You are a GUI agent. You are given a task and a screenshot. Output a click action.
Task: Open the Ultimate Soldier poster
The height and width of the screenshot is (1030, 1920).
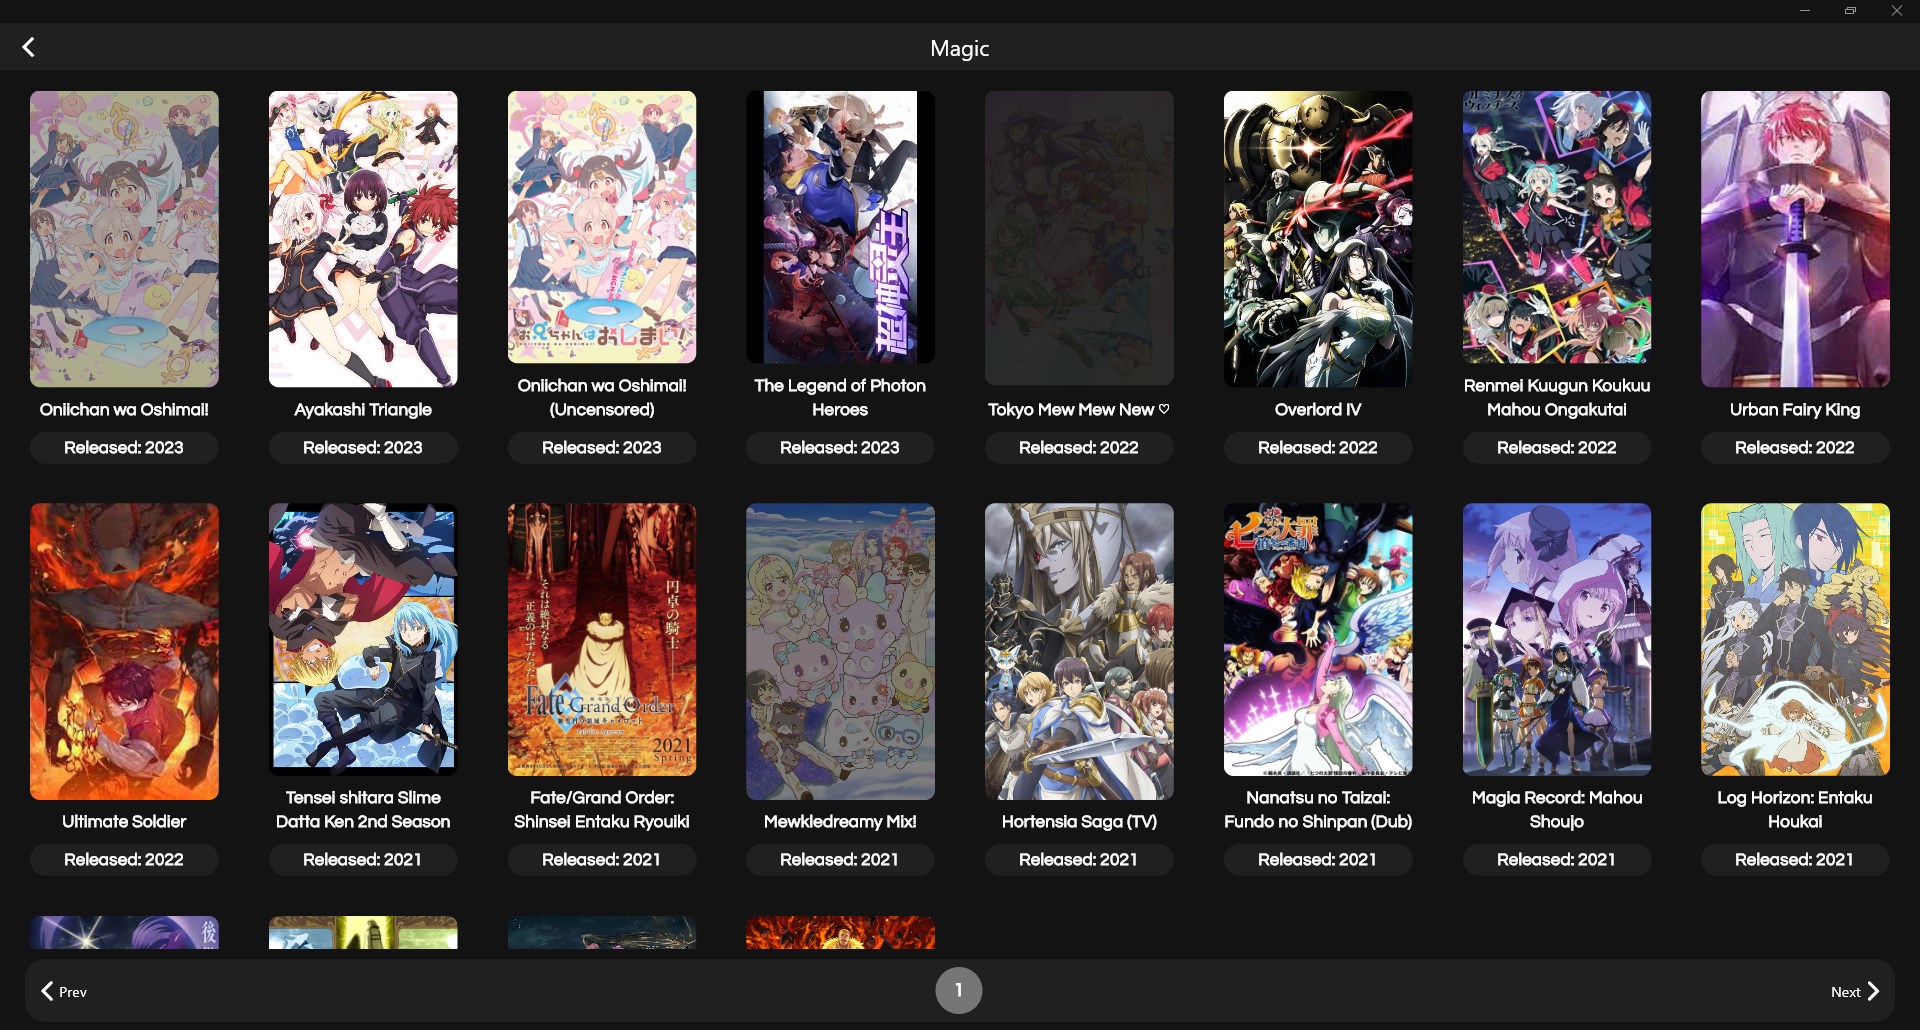click(124, 651)
